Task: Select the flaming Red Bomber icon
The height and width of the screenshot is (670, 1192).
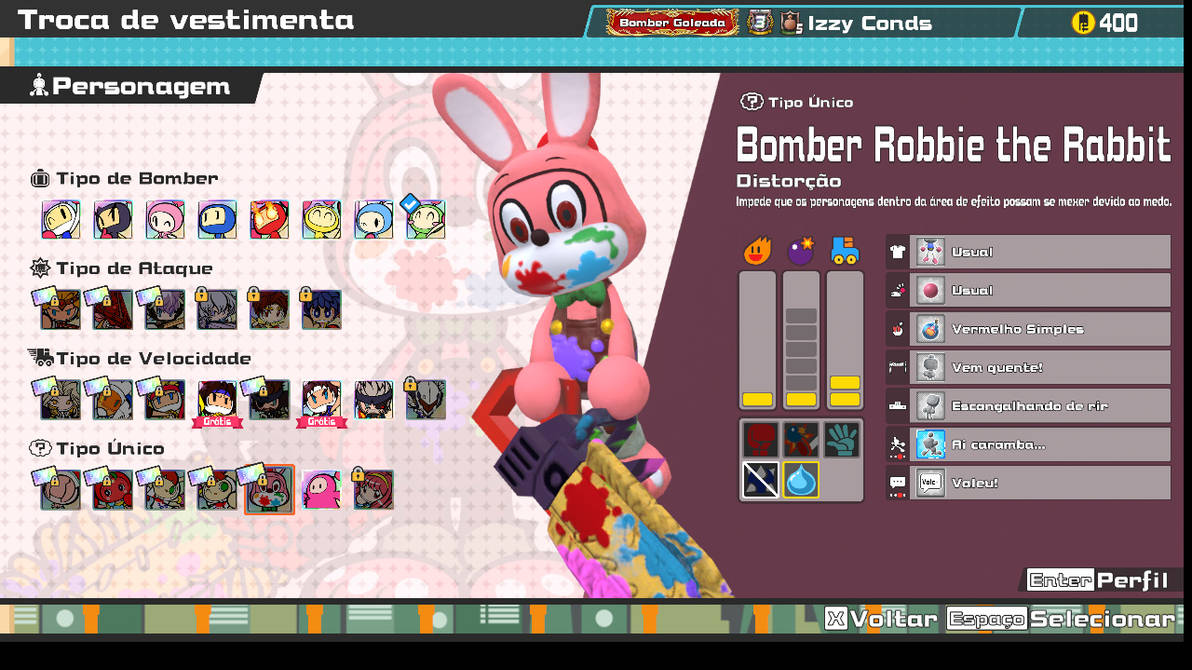Action: (x=270, y=220)
